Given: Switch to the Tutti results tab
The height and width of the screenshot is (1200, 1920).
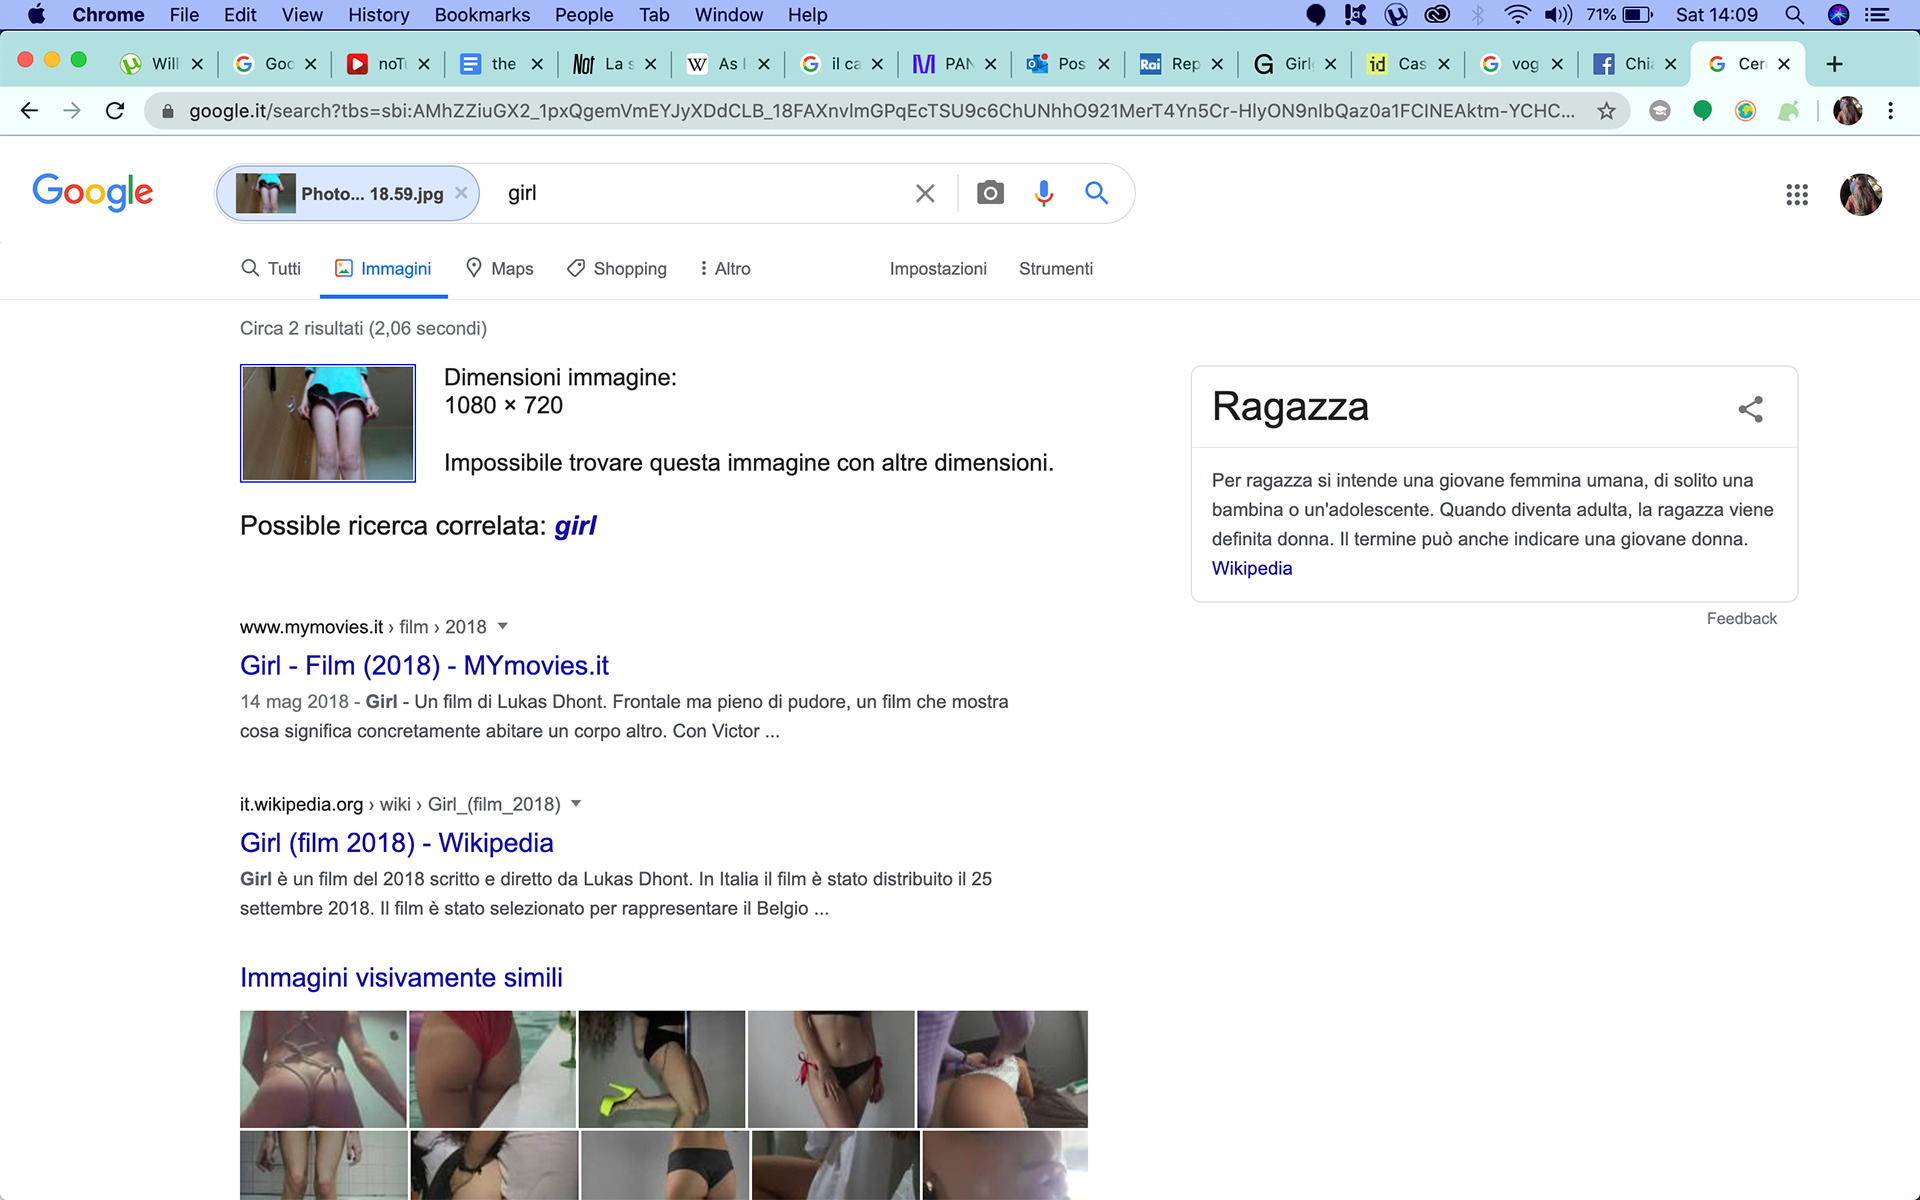Looking at the screenshot, I should 271,269.
